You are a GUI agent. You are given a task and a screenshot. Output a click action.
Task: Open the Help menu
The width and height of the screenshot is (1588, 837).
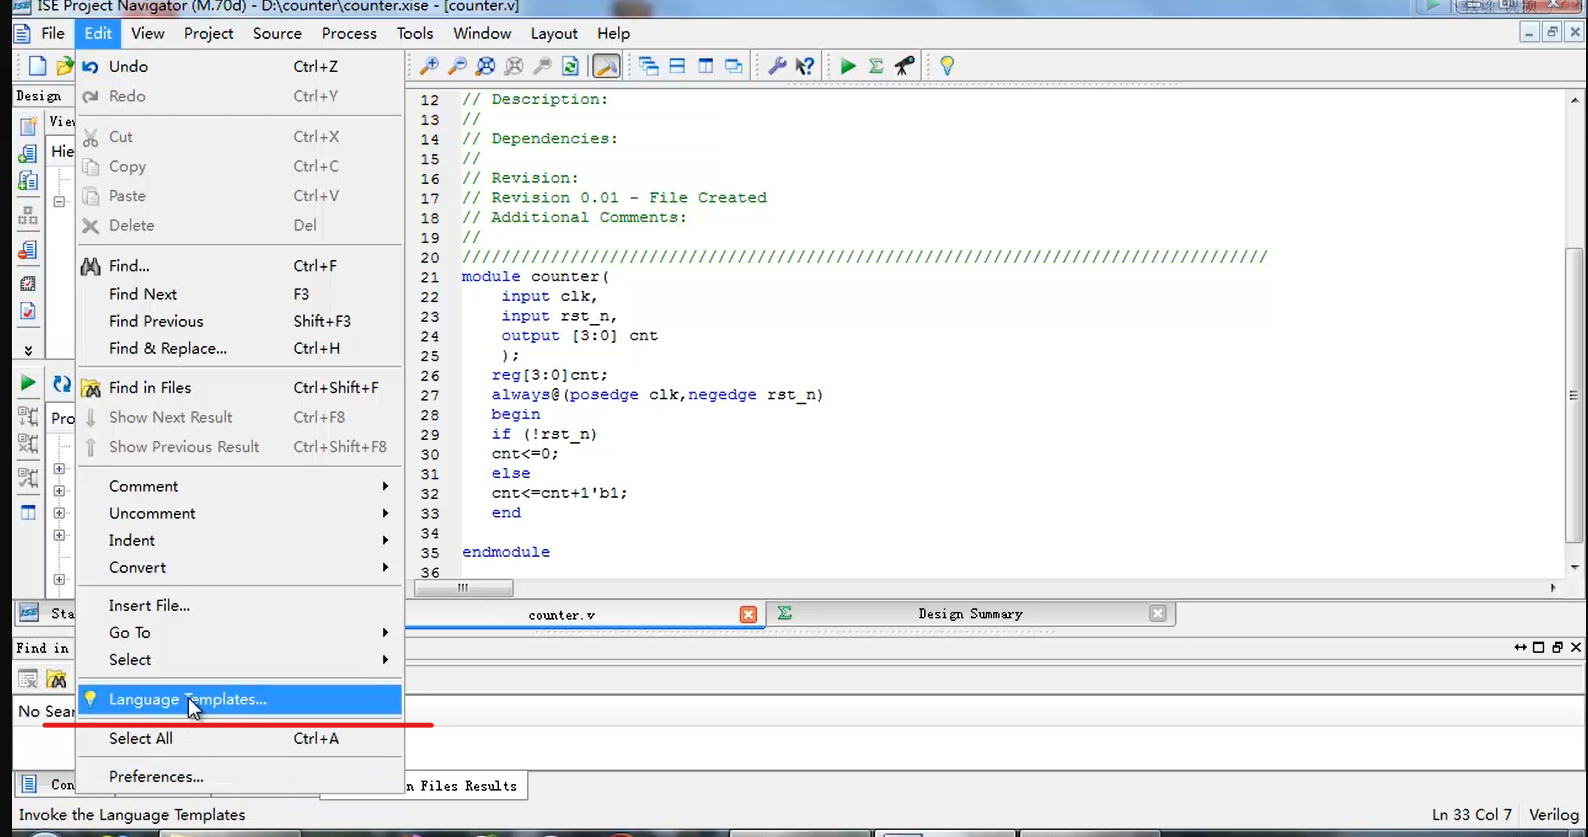[x=613, y=33]
